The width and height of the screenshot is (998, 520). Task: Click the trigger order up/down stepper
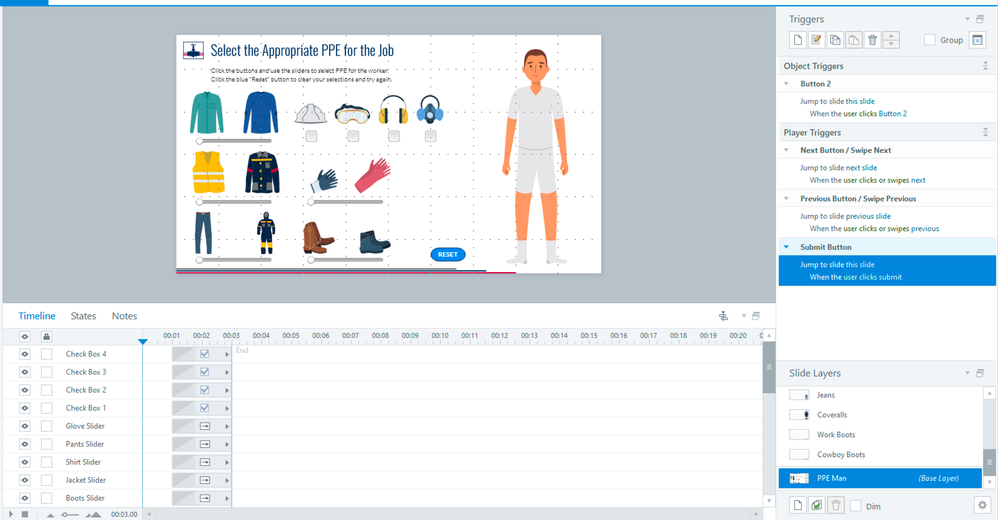891,39
